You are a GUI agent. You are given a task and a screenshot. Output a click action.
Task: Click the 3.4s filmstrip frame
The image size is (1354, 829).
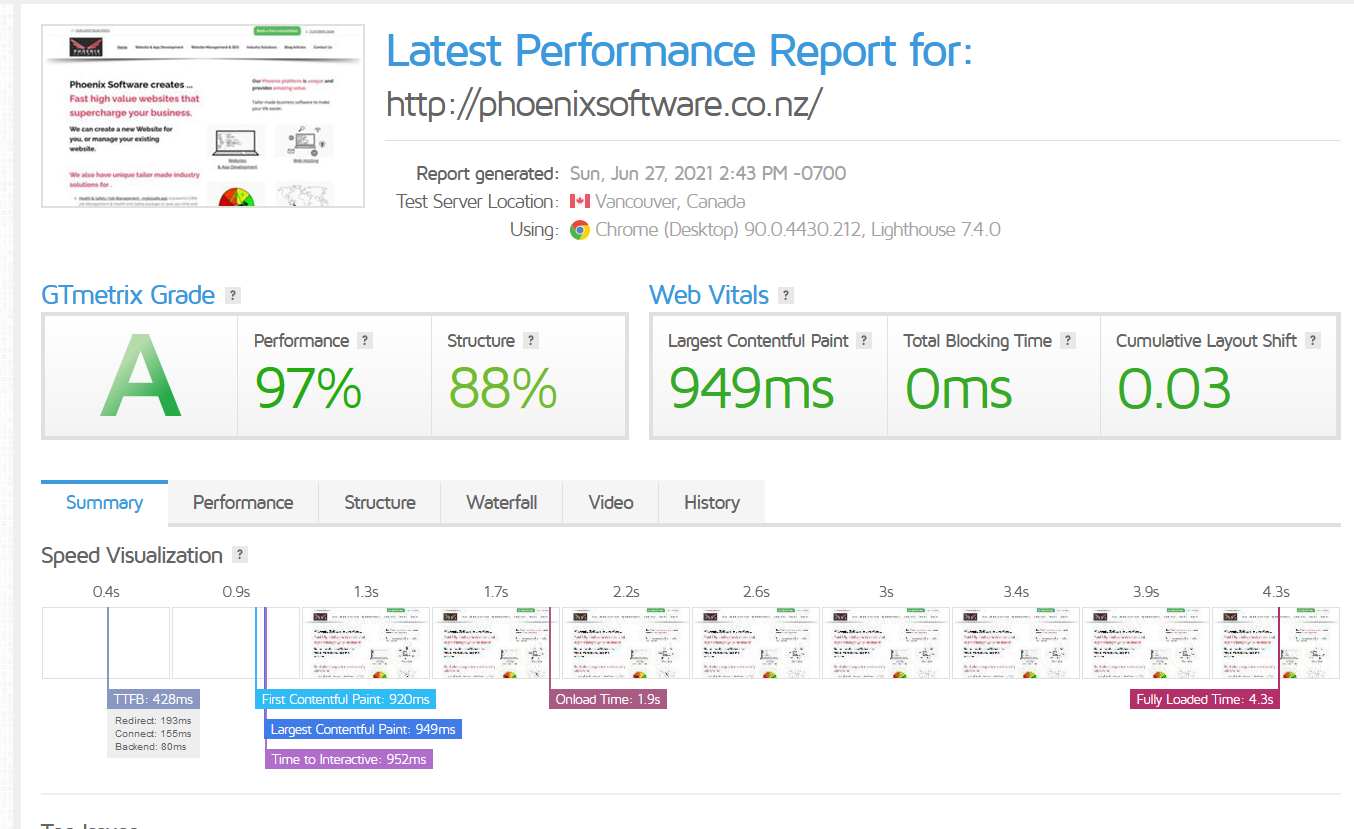(x=1016, y=643)
